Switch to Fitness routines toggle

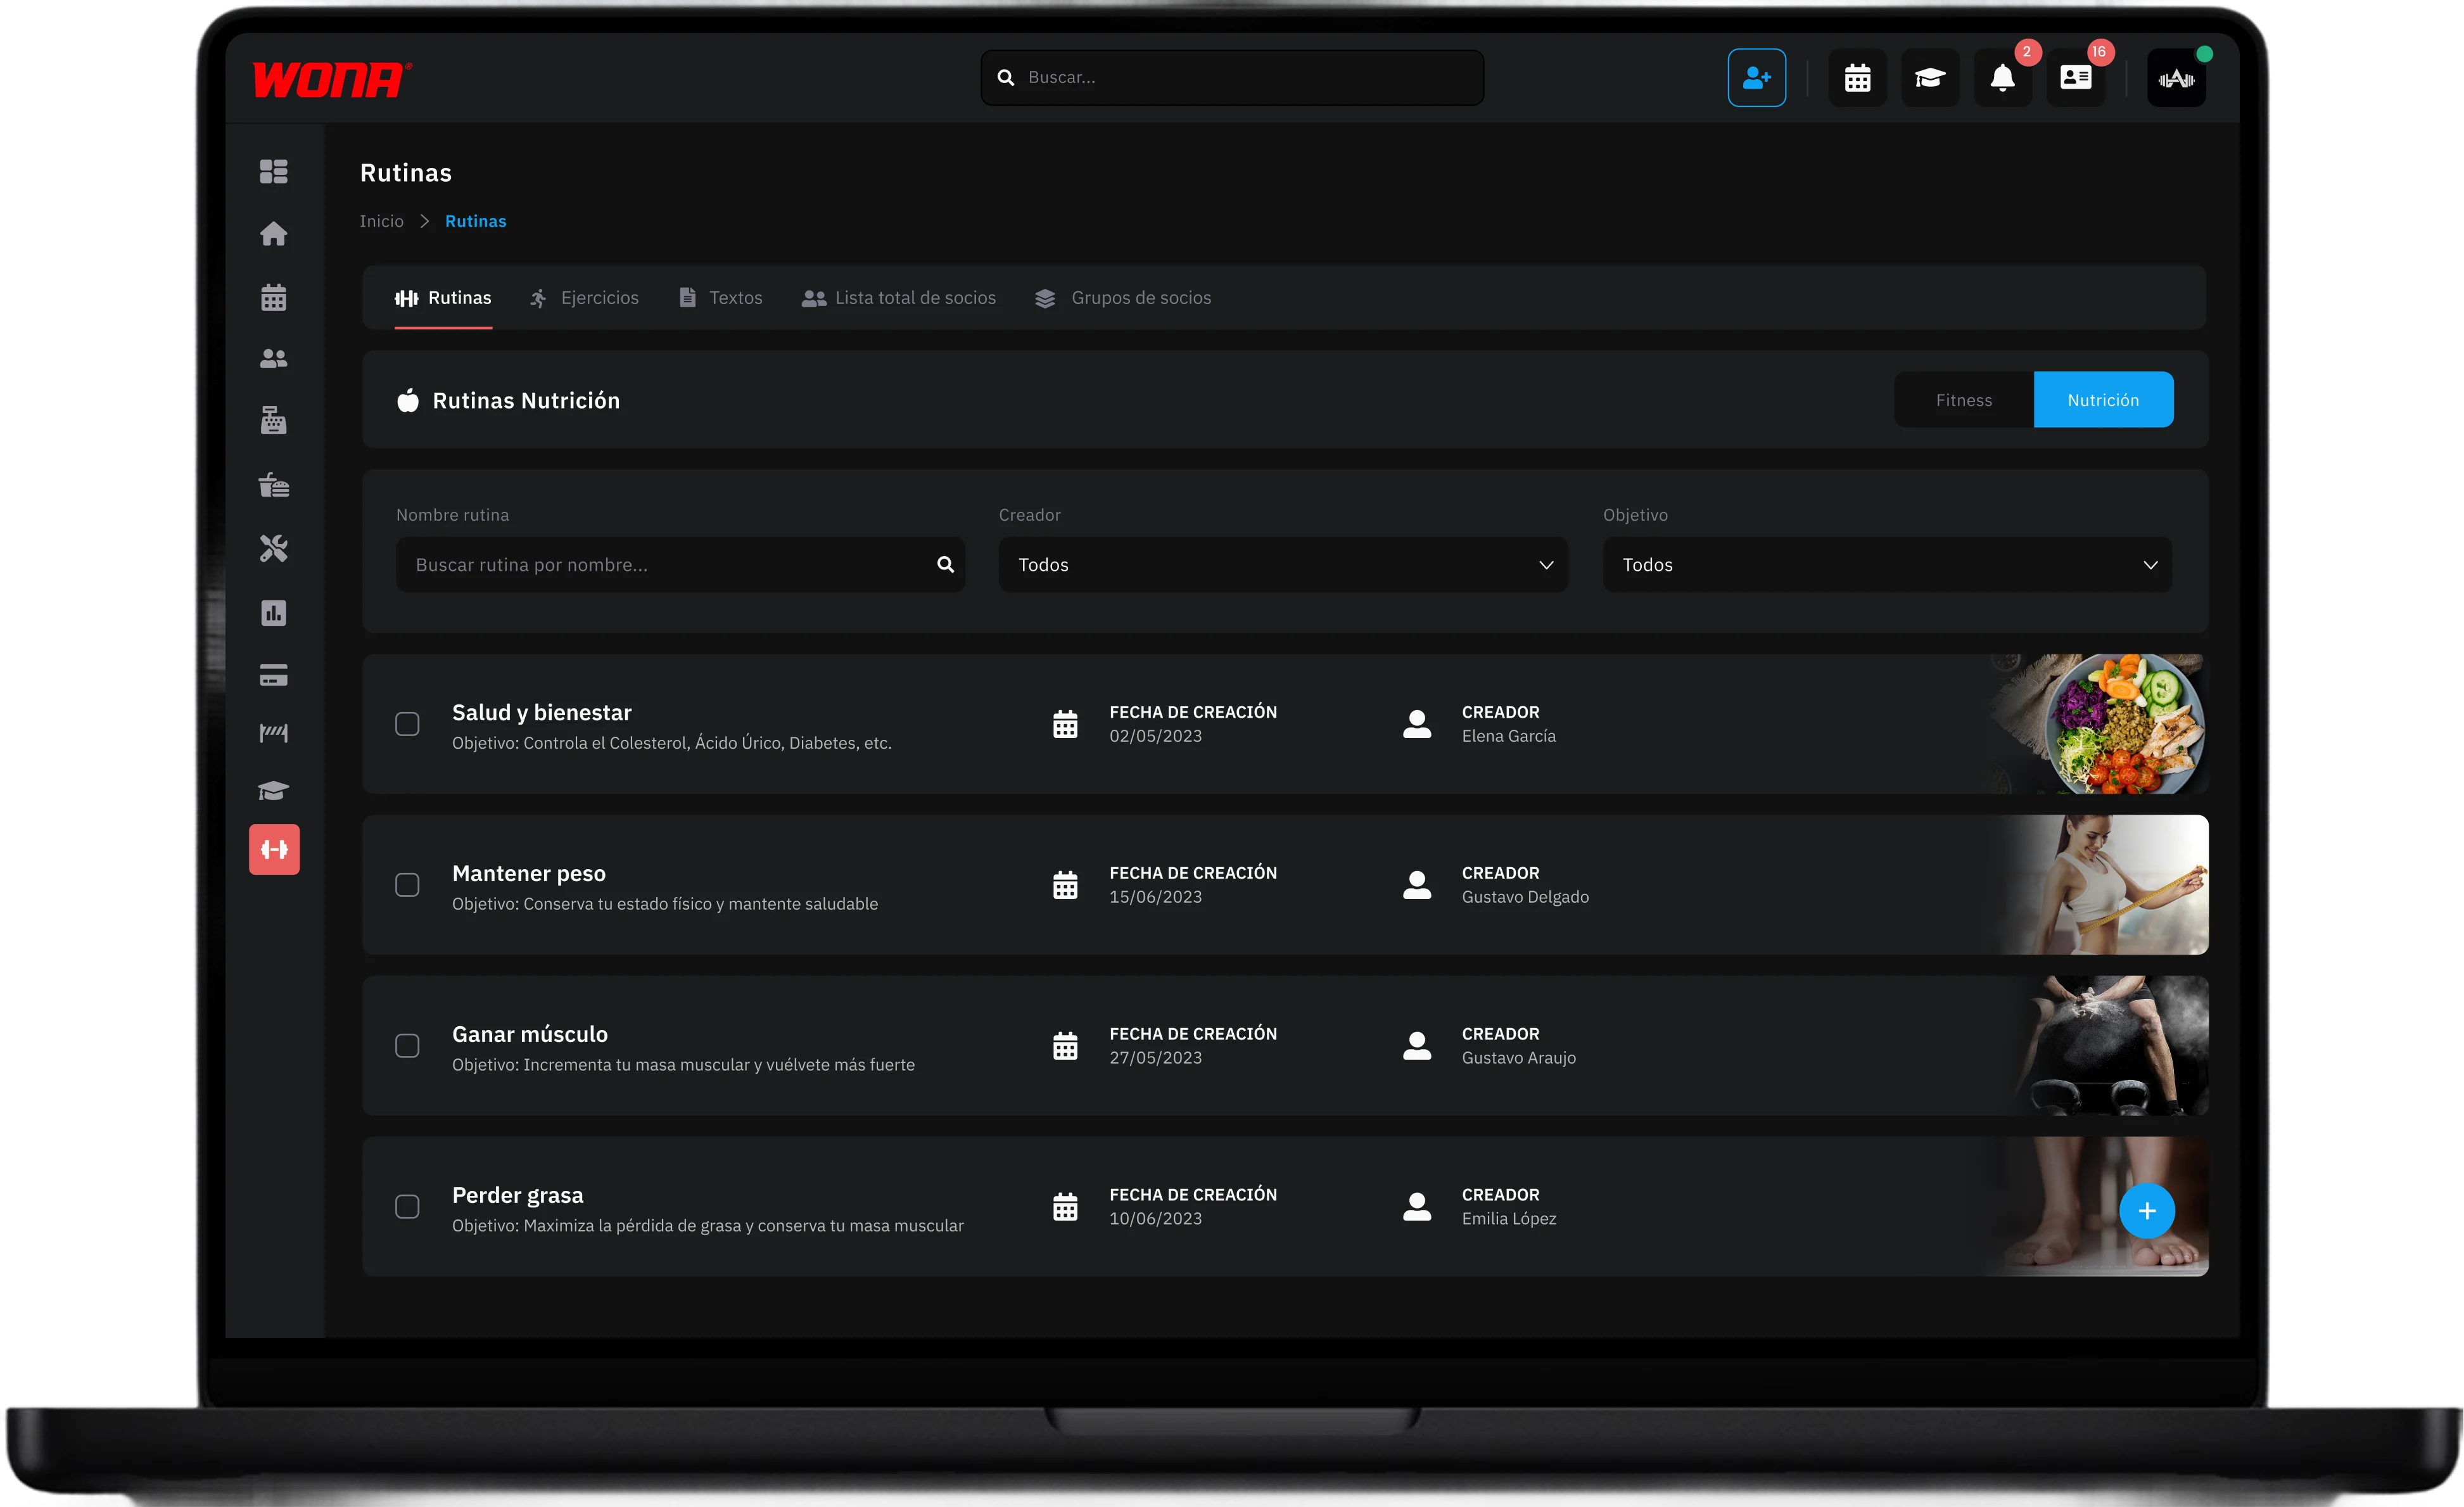point(1964,400)
